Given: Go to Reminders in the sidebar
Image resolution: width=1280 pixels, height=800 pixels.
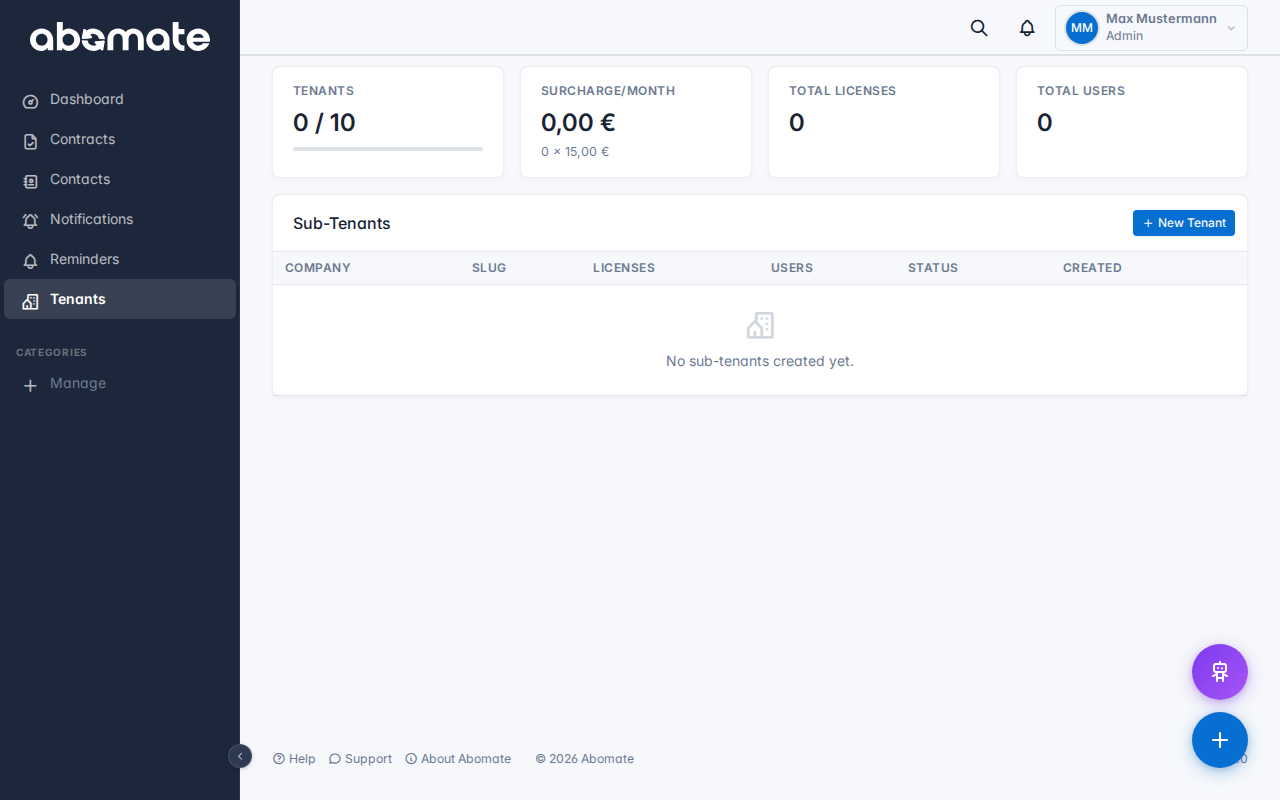Looking at the screenshot, I should (x=84, y=260).
